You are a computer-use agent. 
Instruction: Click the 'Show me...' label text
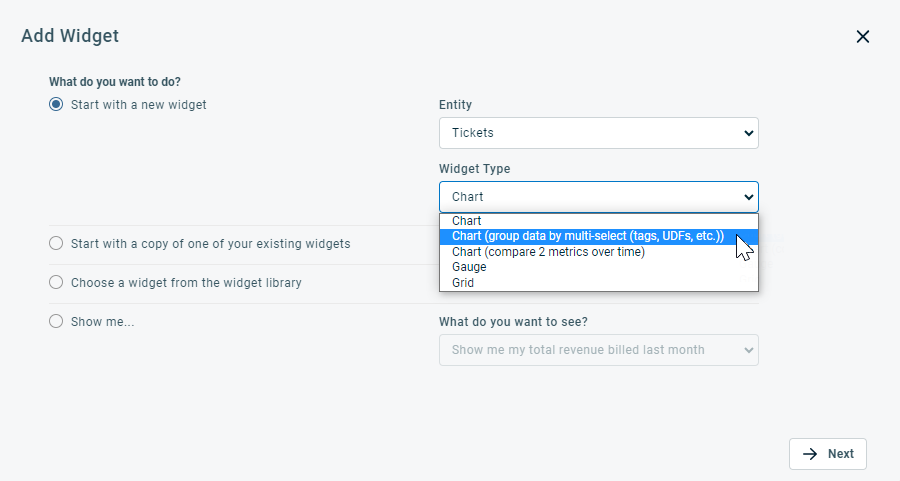(x=102, y=321)
